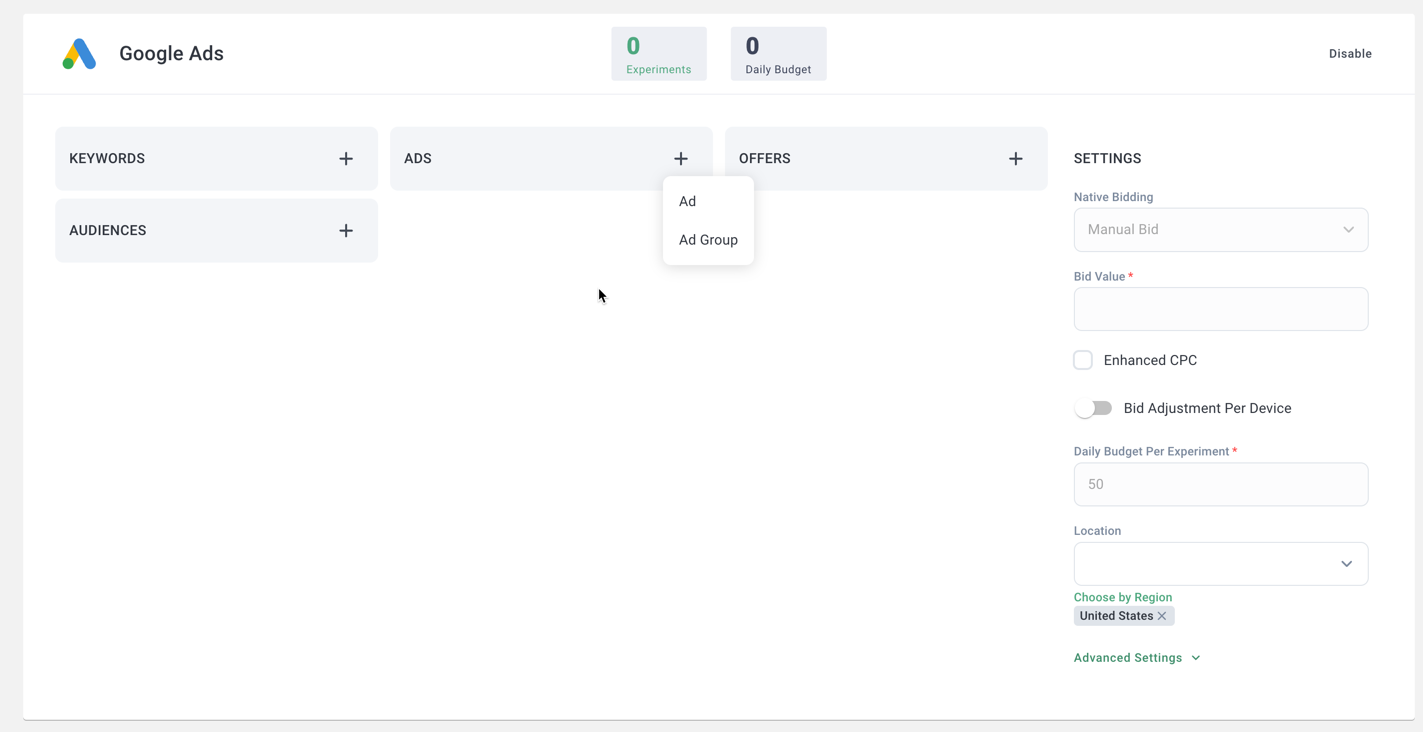The width and height of the screenshot is (1423, 732).
Task: Toggle Bid Adjustment Per Device switch
Action: pyautogui.click(x=1093, y=408)
